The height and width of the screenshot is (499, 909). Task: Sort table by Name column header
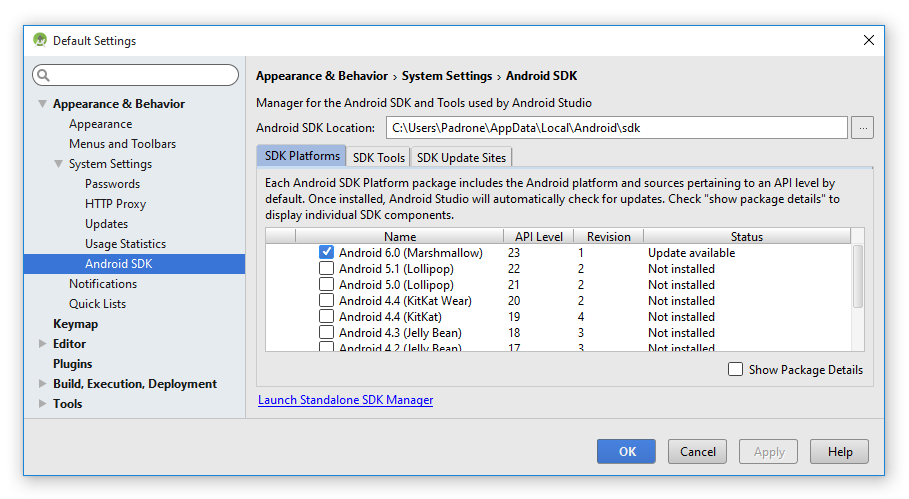399,236
